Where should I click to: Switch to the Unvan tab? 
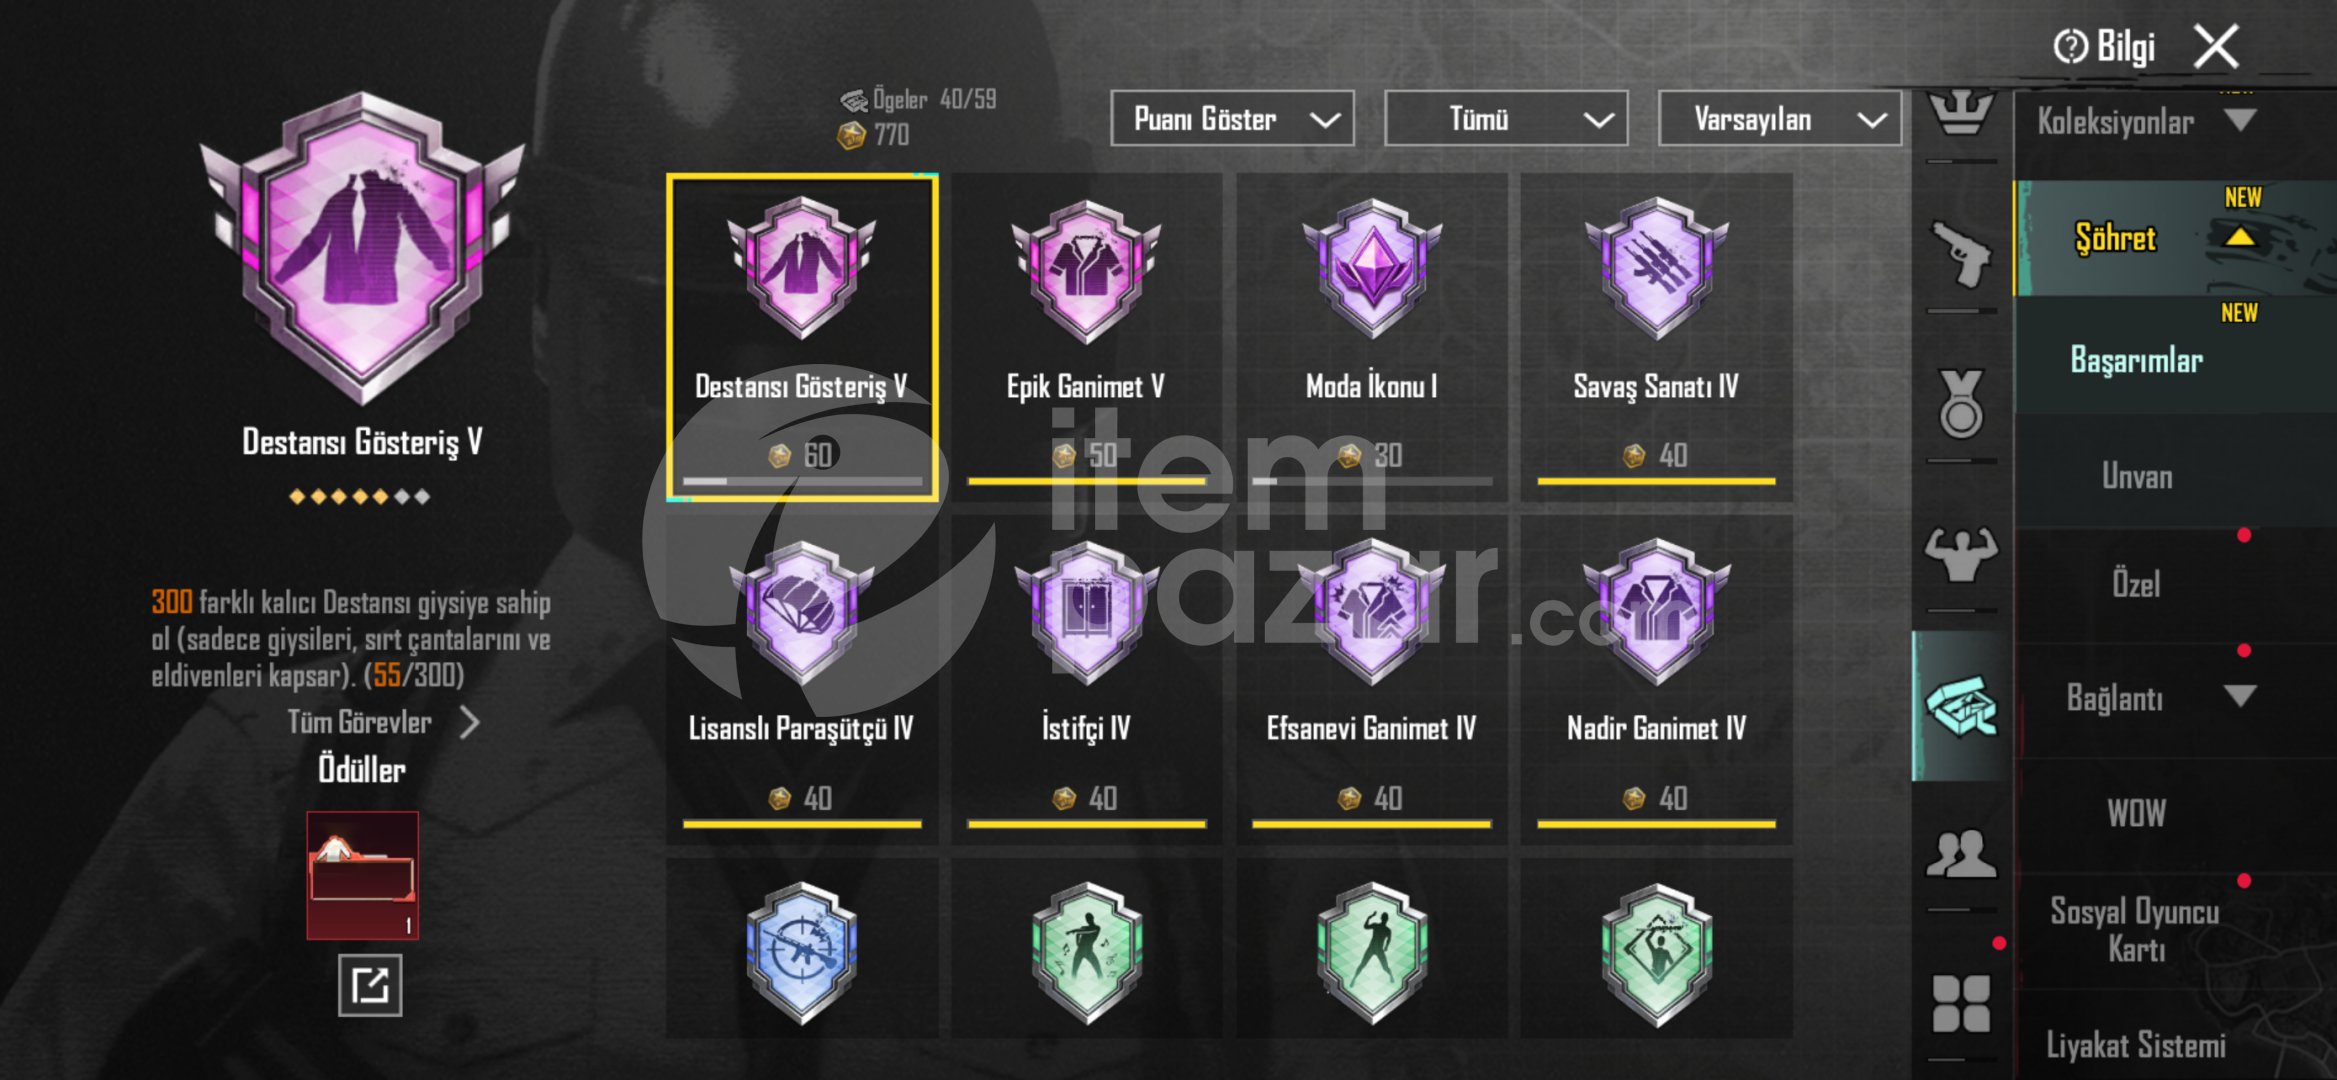click(2137, 476)
